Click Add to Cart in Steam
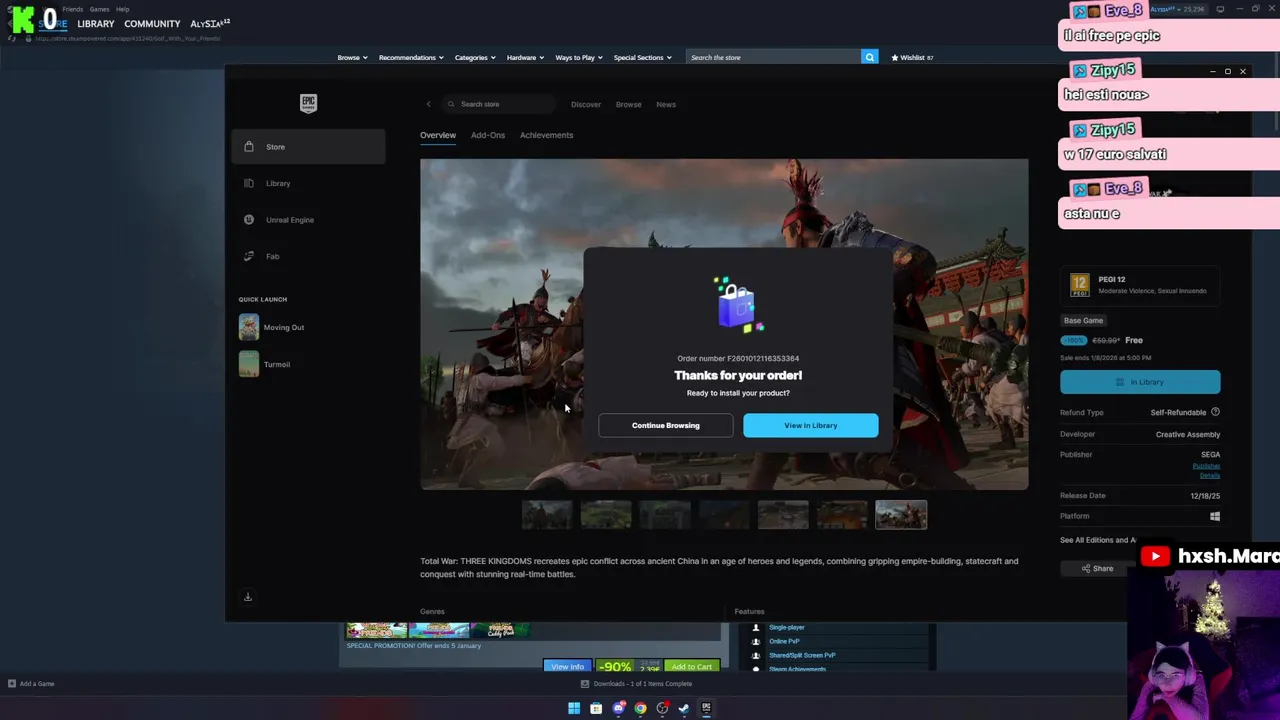 (x=692, y=666)
